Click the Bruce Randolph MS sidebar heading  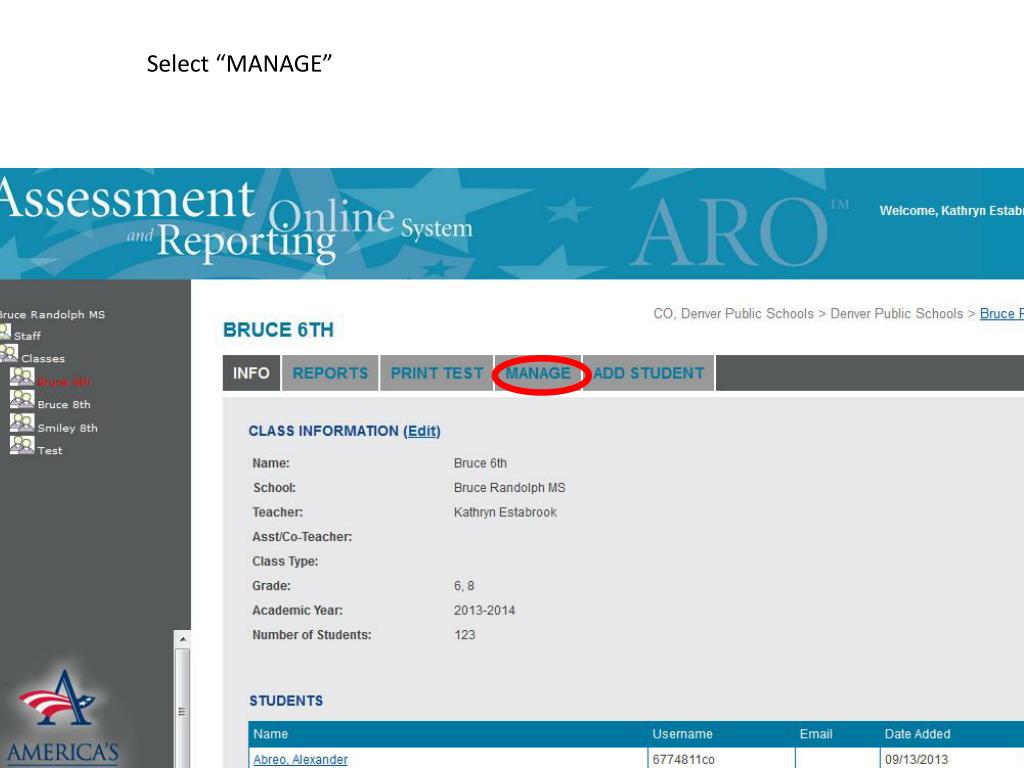52,315
